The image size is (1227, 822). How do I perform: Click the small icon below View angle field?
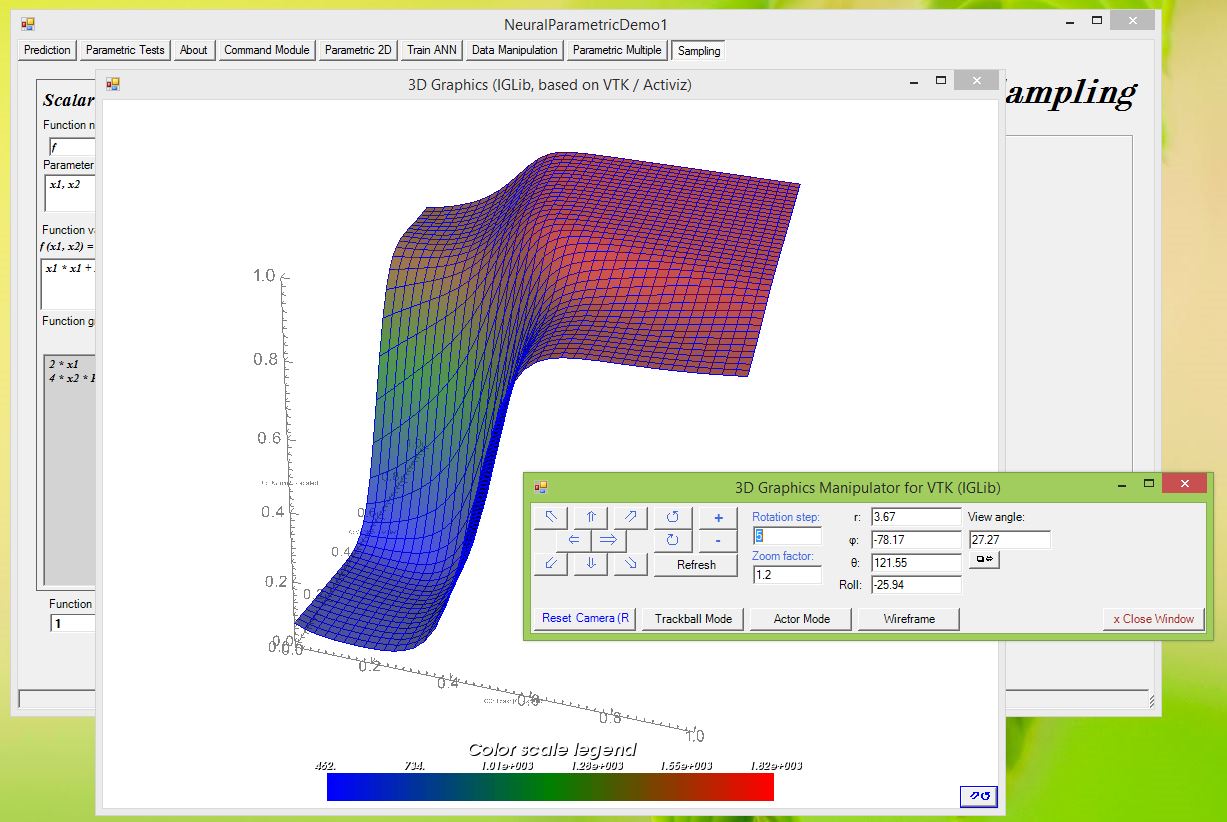pos(983,560)
